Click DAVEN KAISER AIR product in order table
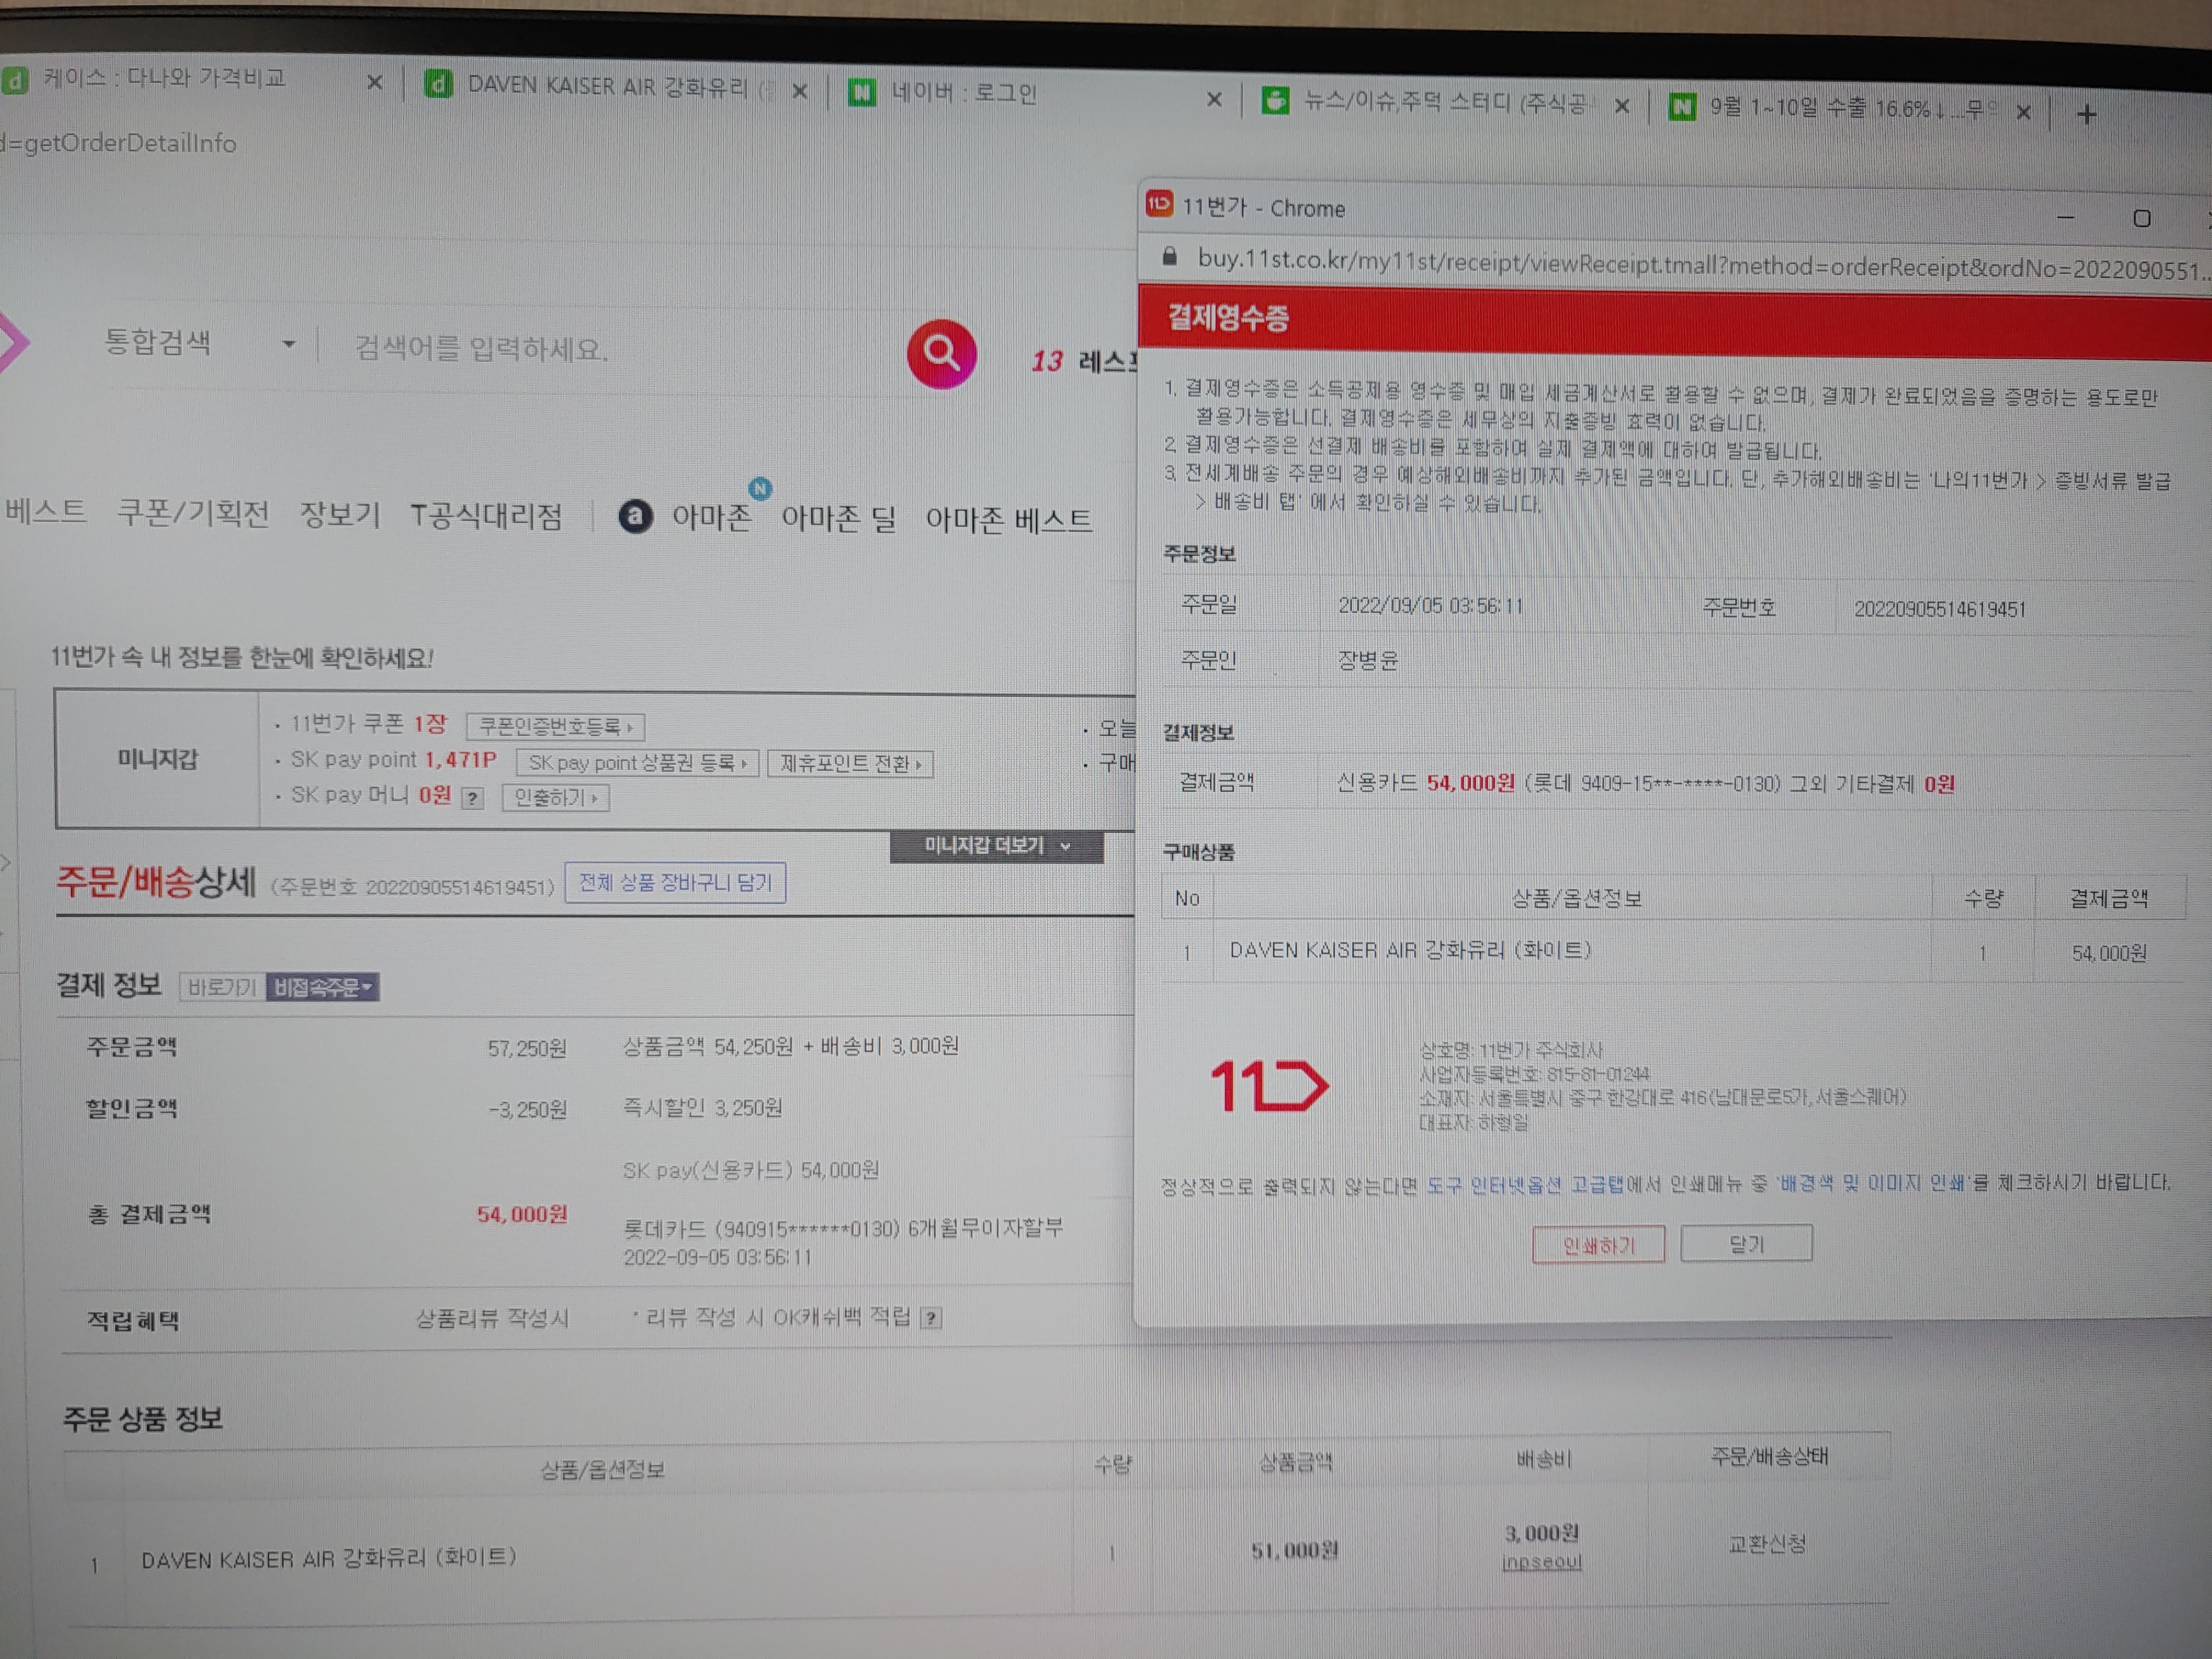This screenshot has width=2212, height=1659. pos(328,1558)
